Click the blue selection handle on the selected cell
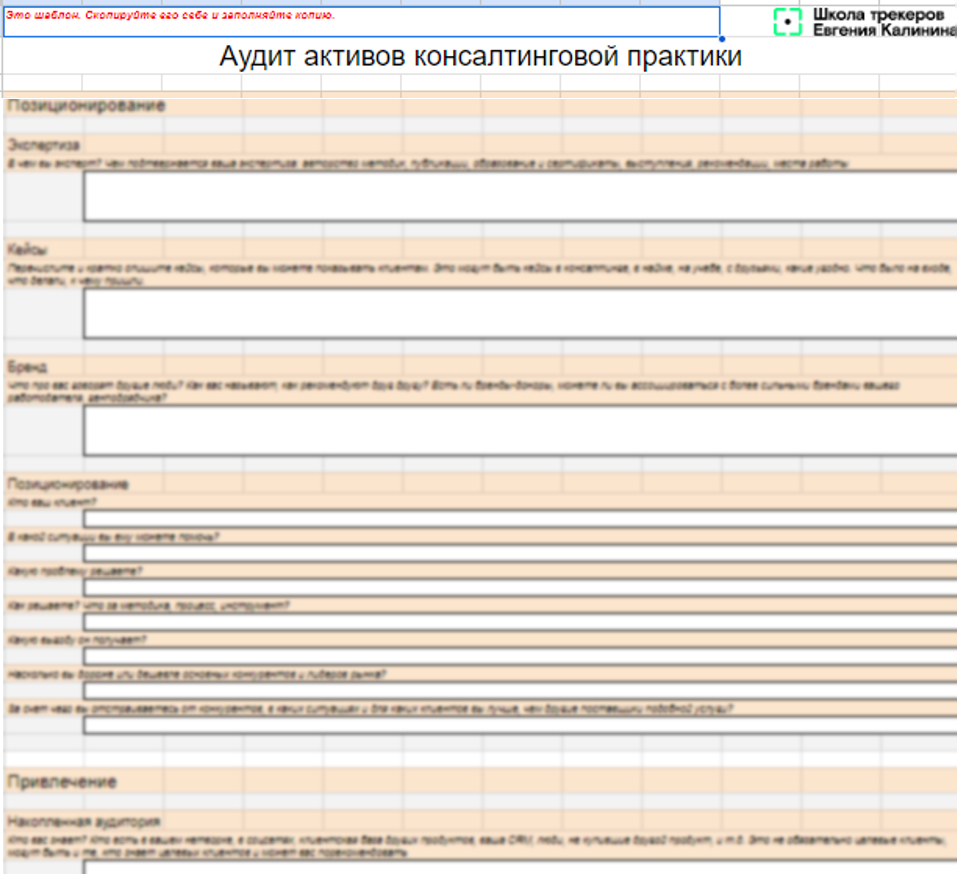 pos(721,39)
